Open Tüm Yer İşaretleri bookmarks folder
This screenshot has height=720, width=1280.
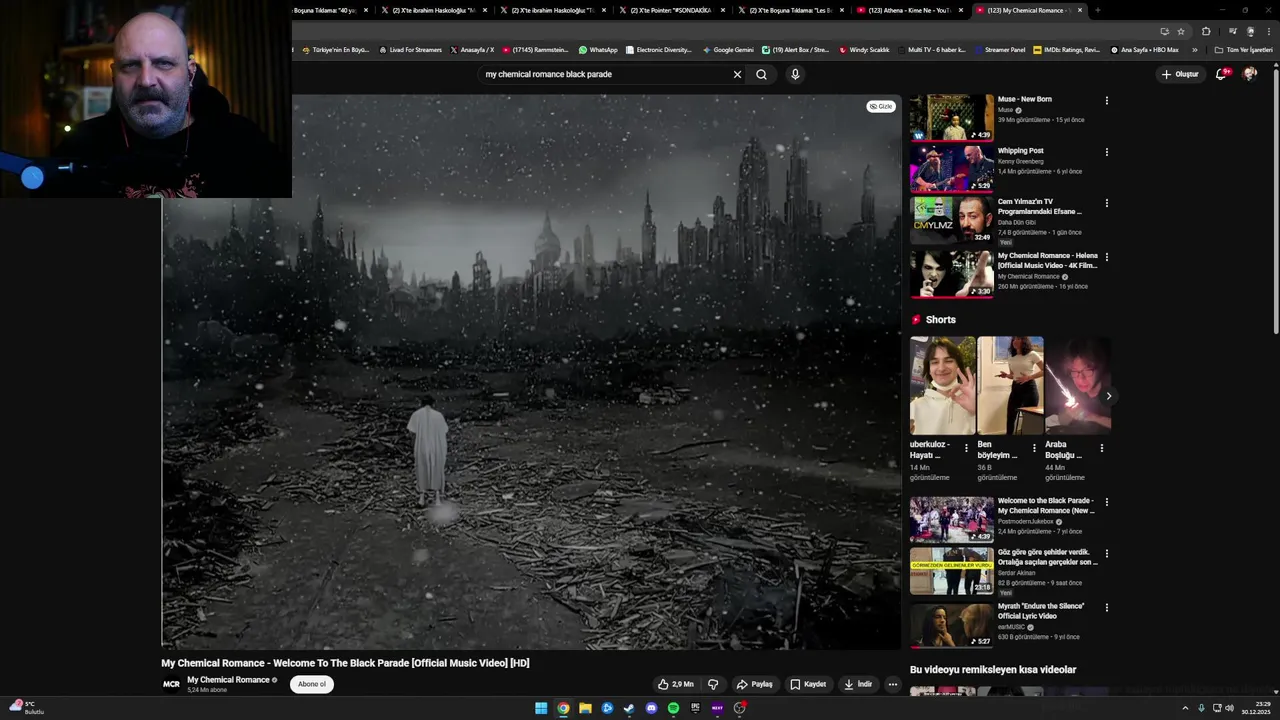[1244, 50]
